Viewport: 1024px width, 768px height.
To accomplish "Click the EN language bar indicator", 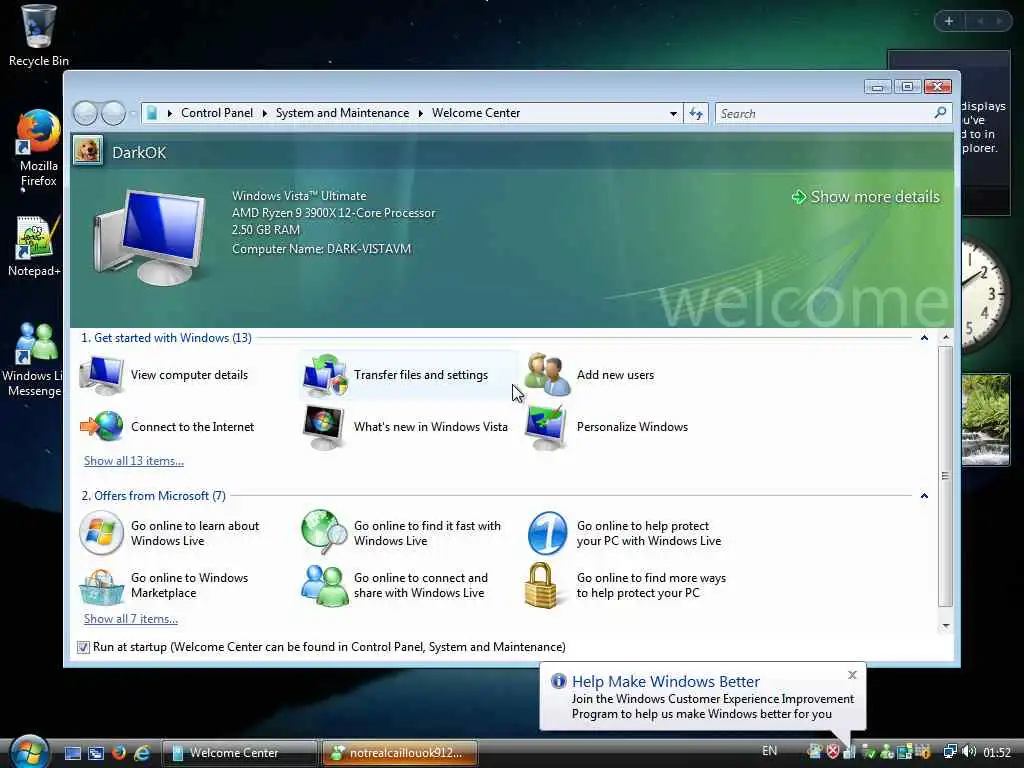I will tap(769, 751).
